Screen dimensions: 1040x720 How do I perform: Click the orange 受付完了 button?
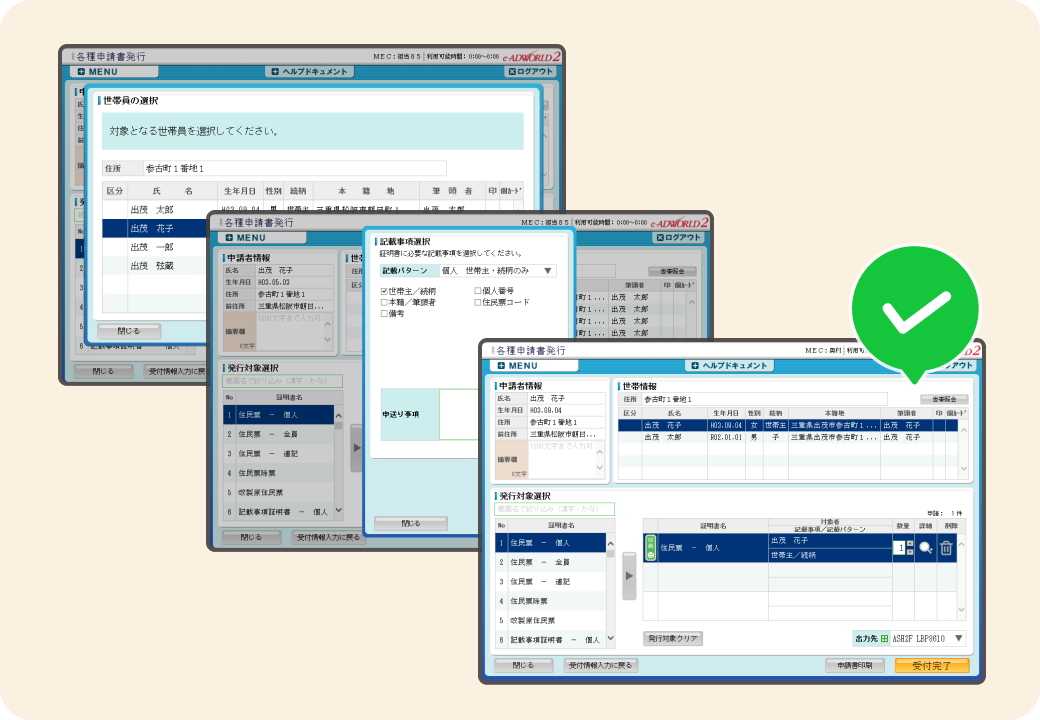click(x=931, y=665)
